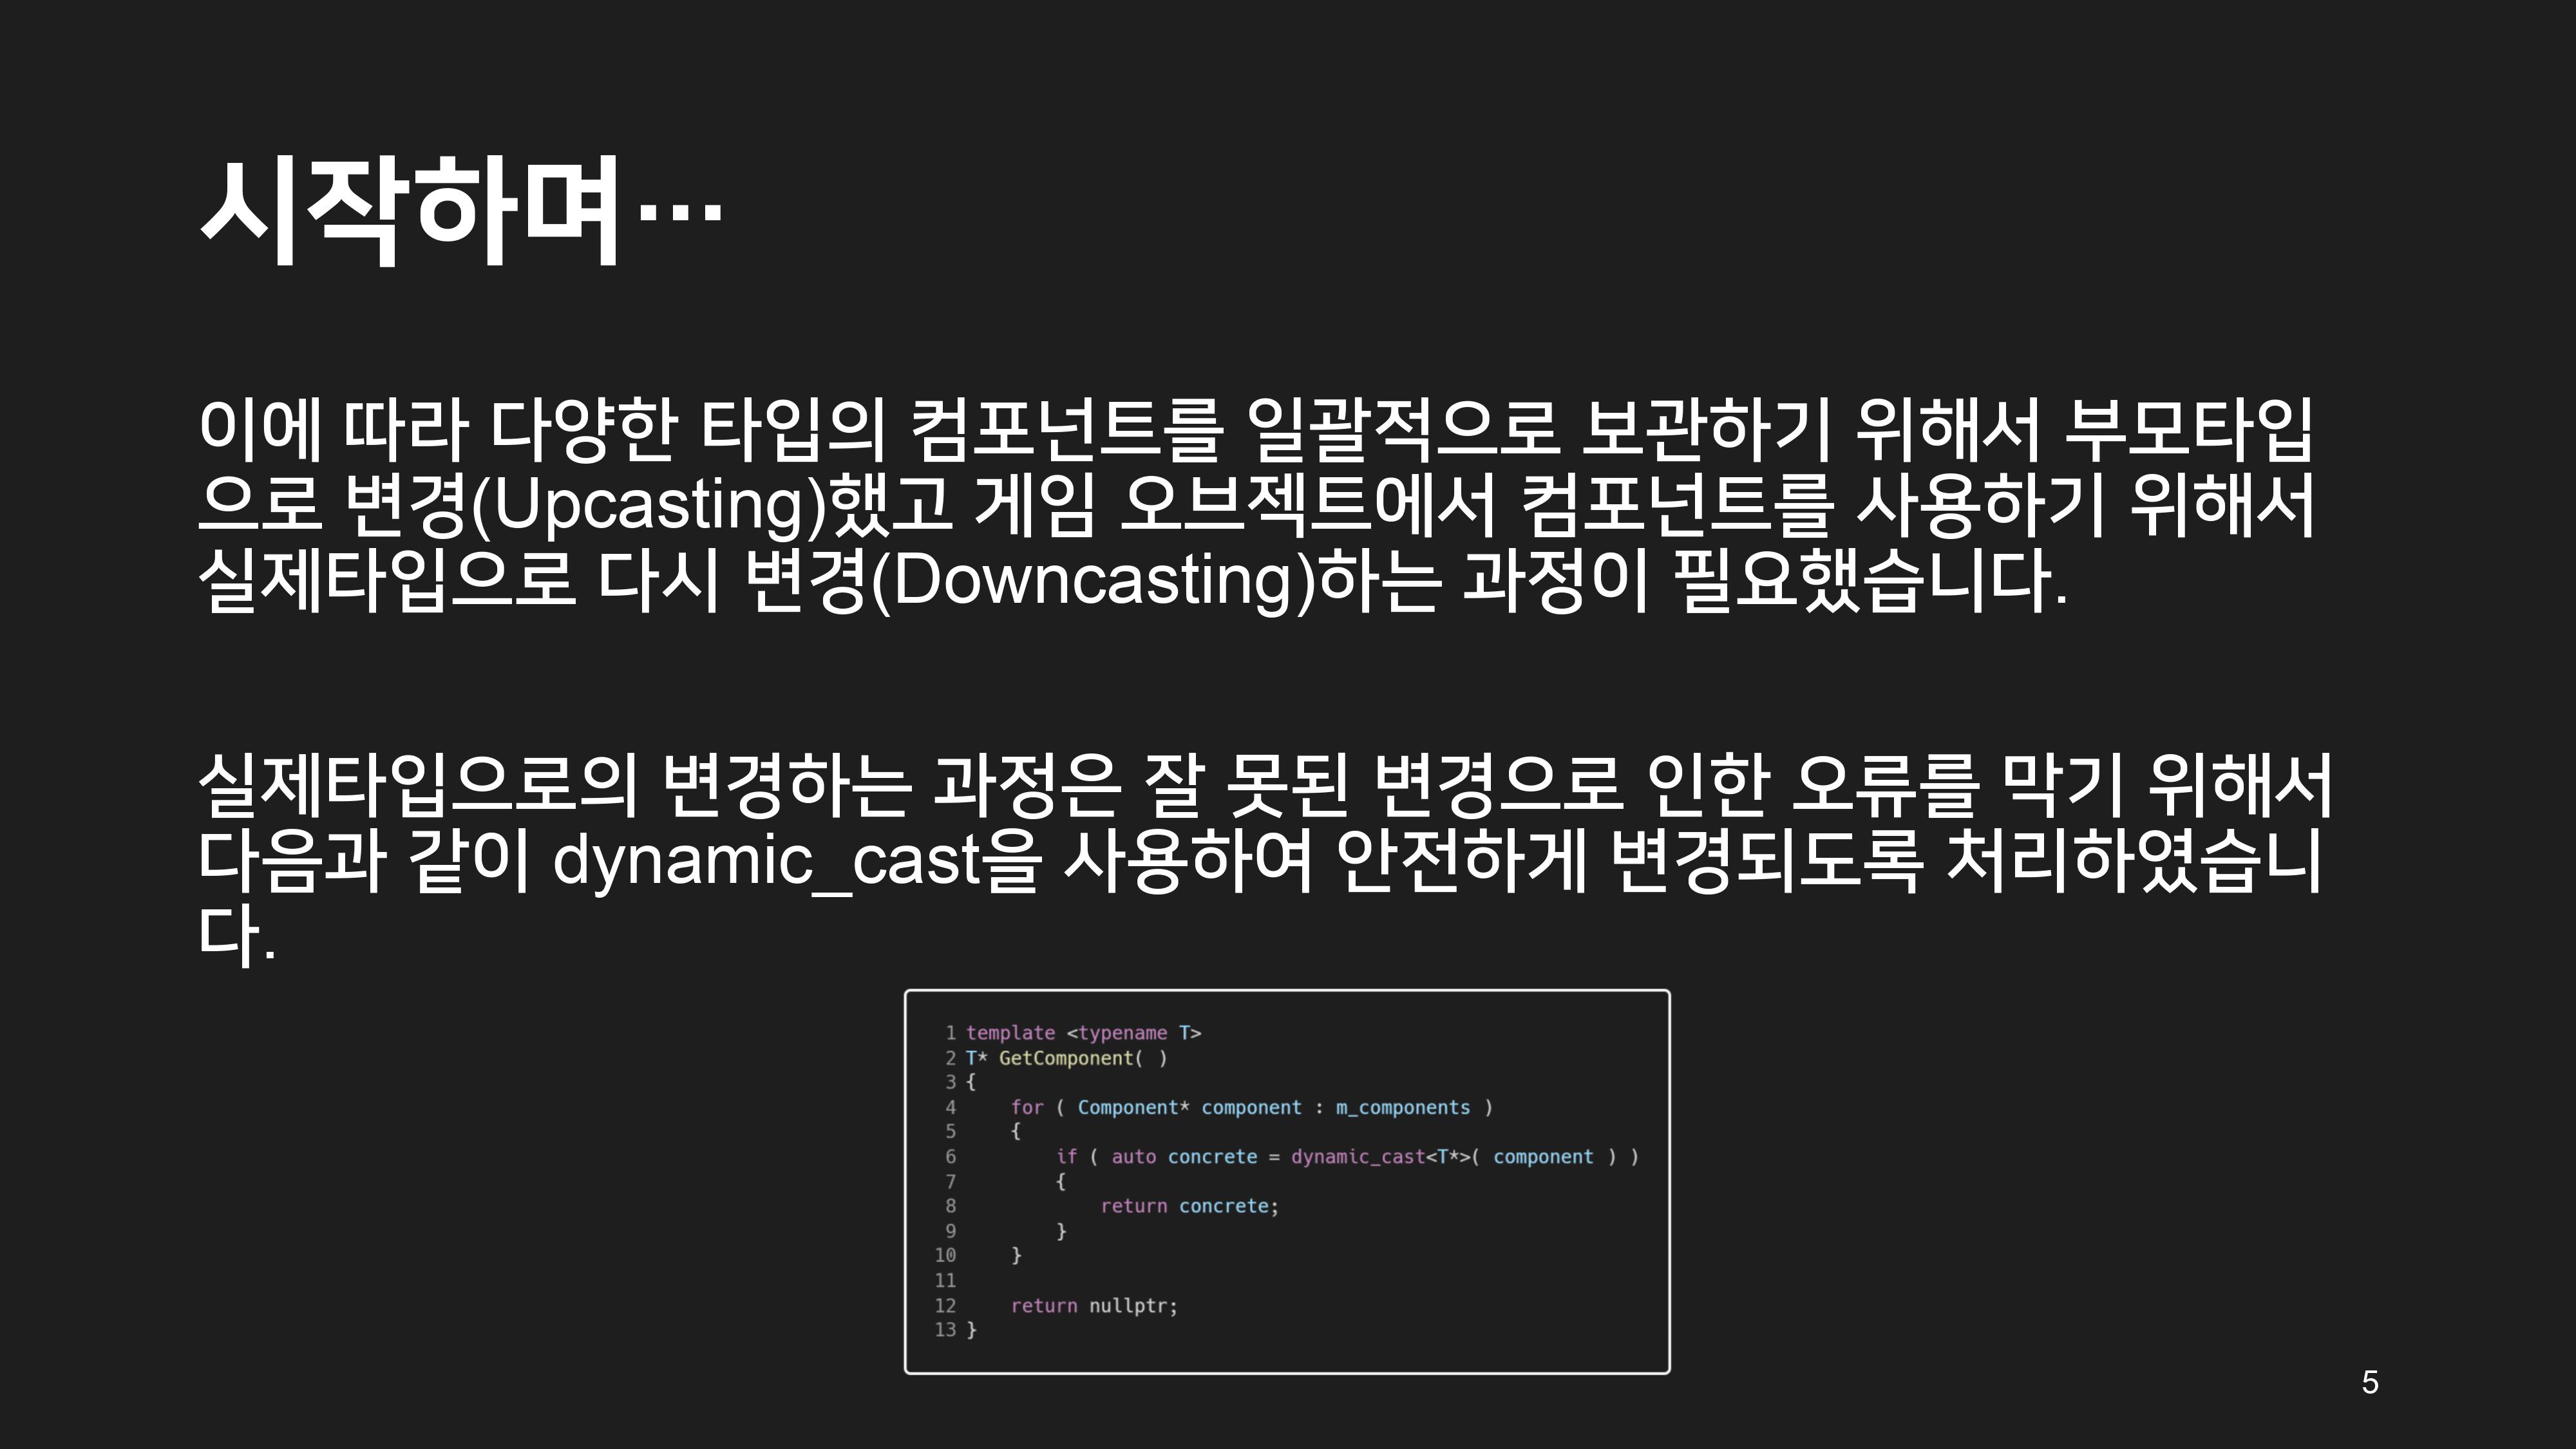The width and height of the screenshot is (2576, 1449).
Task: Click the 'for' keyword in code
Action: (1027, 1108)
